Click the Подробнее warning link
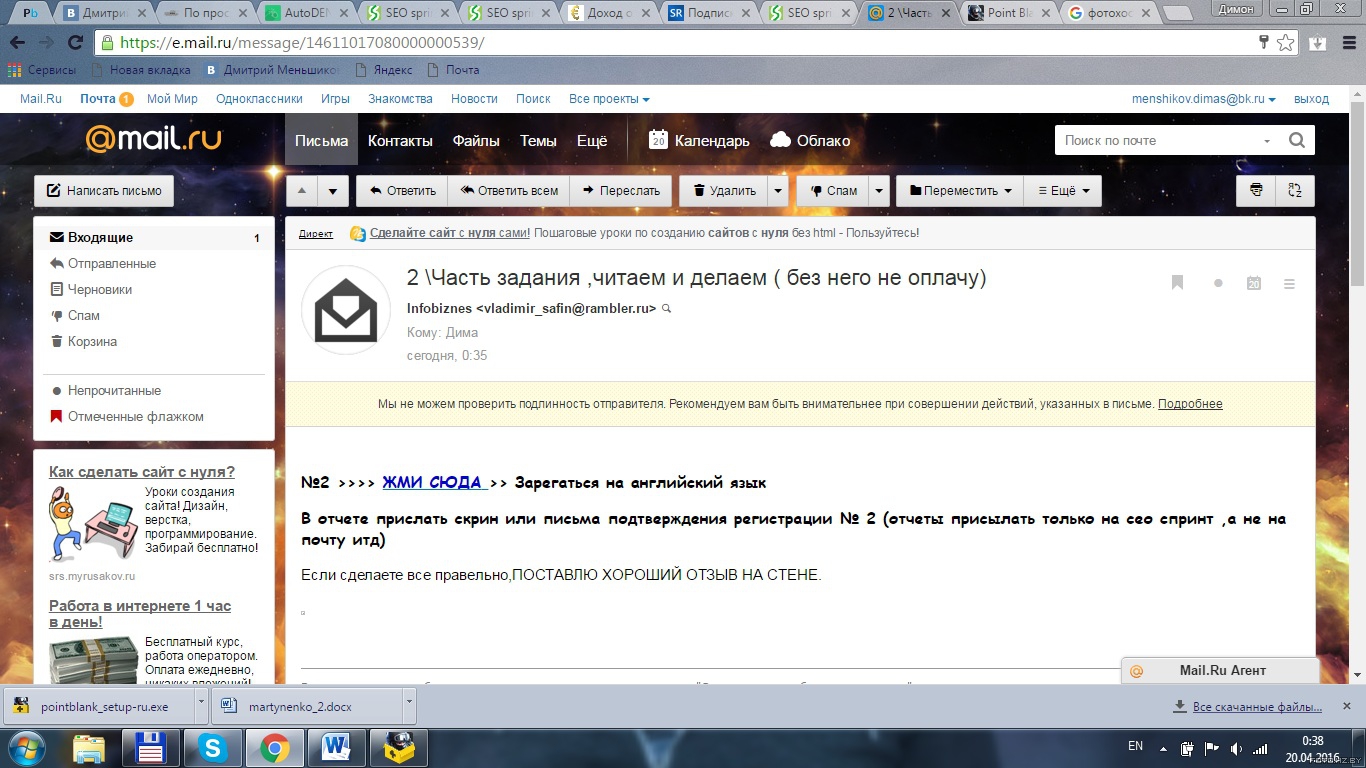Image resolution: width=1366 pixels, height=768 pixels. click(1190, 404)
